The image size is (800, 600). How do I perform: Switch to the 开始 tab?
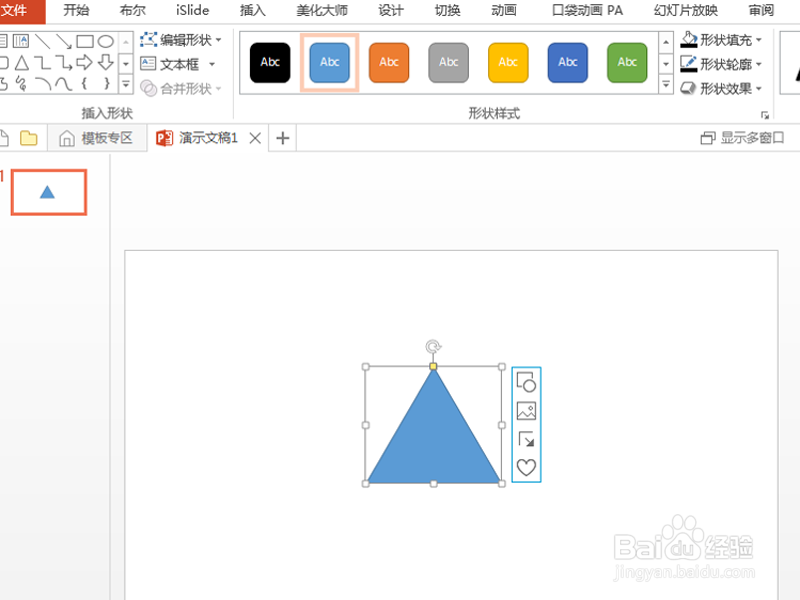coord(76,11)
